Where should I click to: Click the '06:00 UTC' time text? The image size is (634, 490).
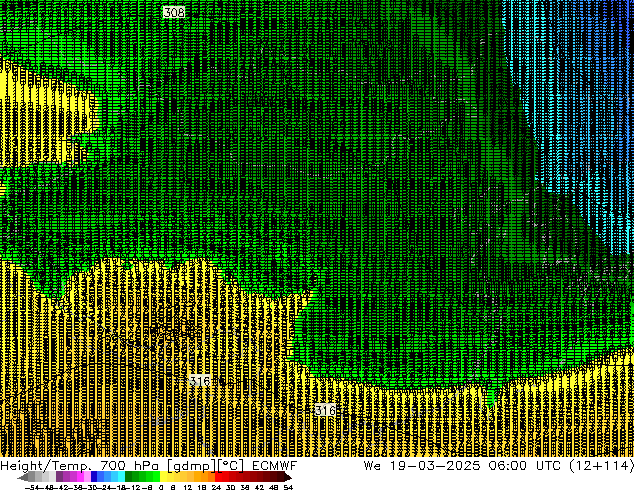[524, 466]
